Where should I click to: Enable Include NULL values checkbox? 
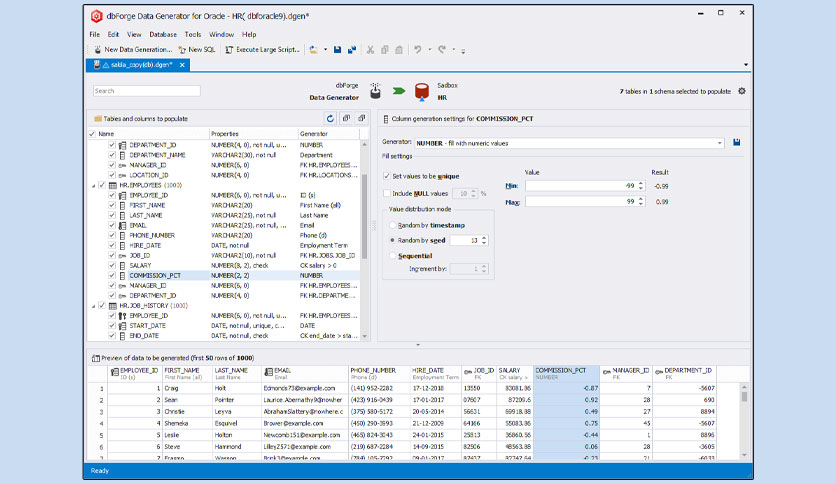387,193
